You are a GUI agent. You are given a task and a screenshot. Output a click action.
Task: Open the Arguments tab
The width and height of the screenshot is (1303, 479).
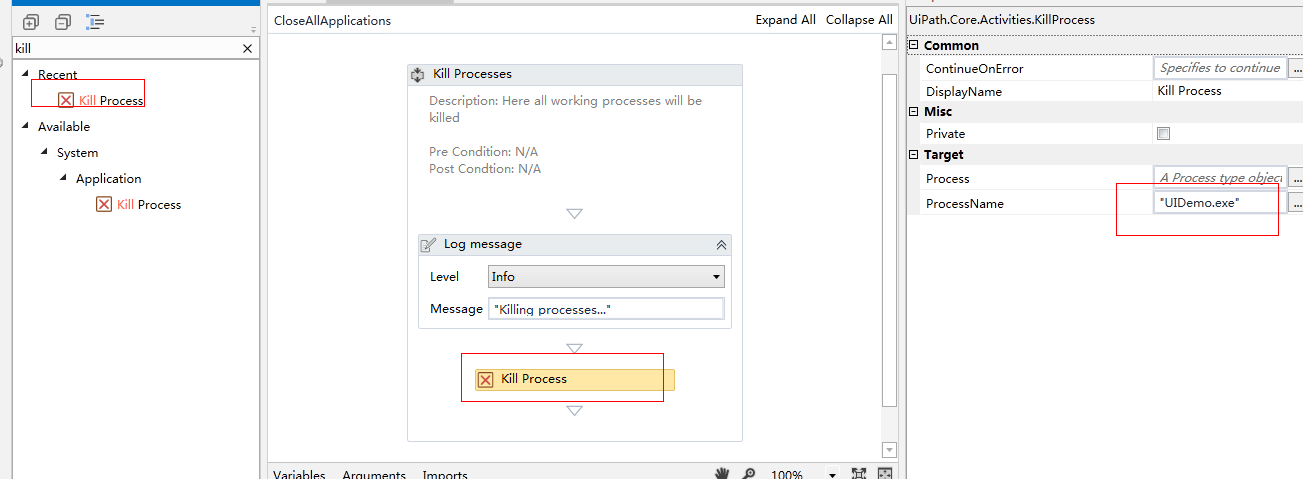click(x=374, y=474)
